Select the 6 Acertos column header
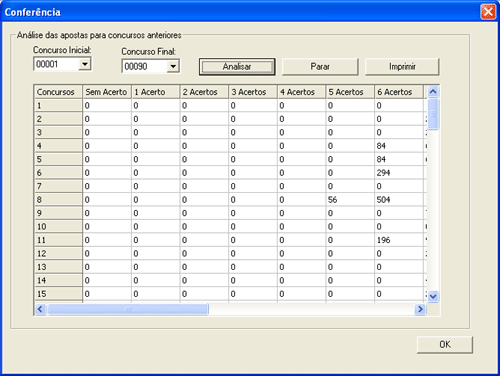500x376 pixels. [x=399, y=92]
